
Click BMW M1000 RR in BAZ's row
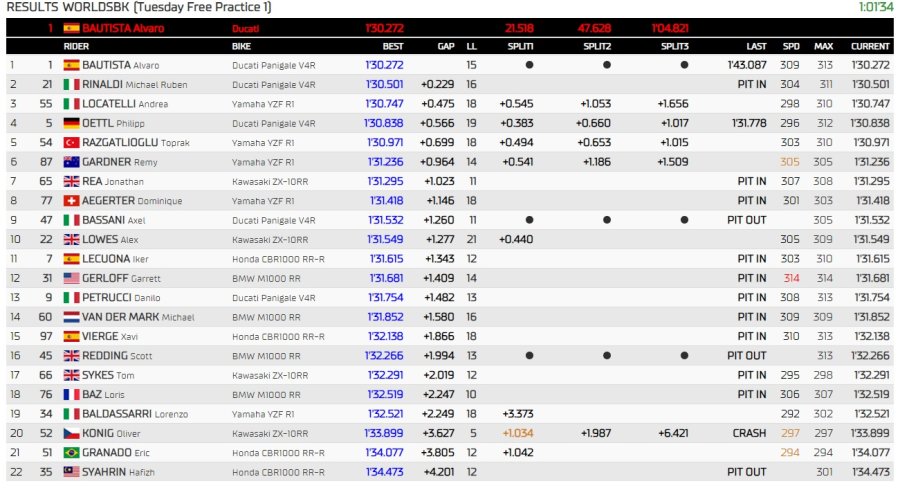click(x=266, y=394)
